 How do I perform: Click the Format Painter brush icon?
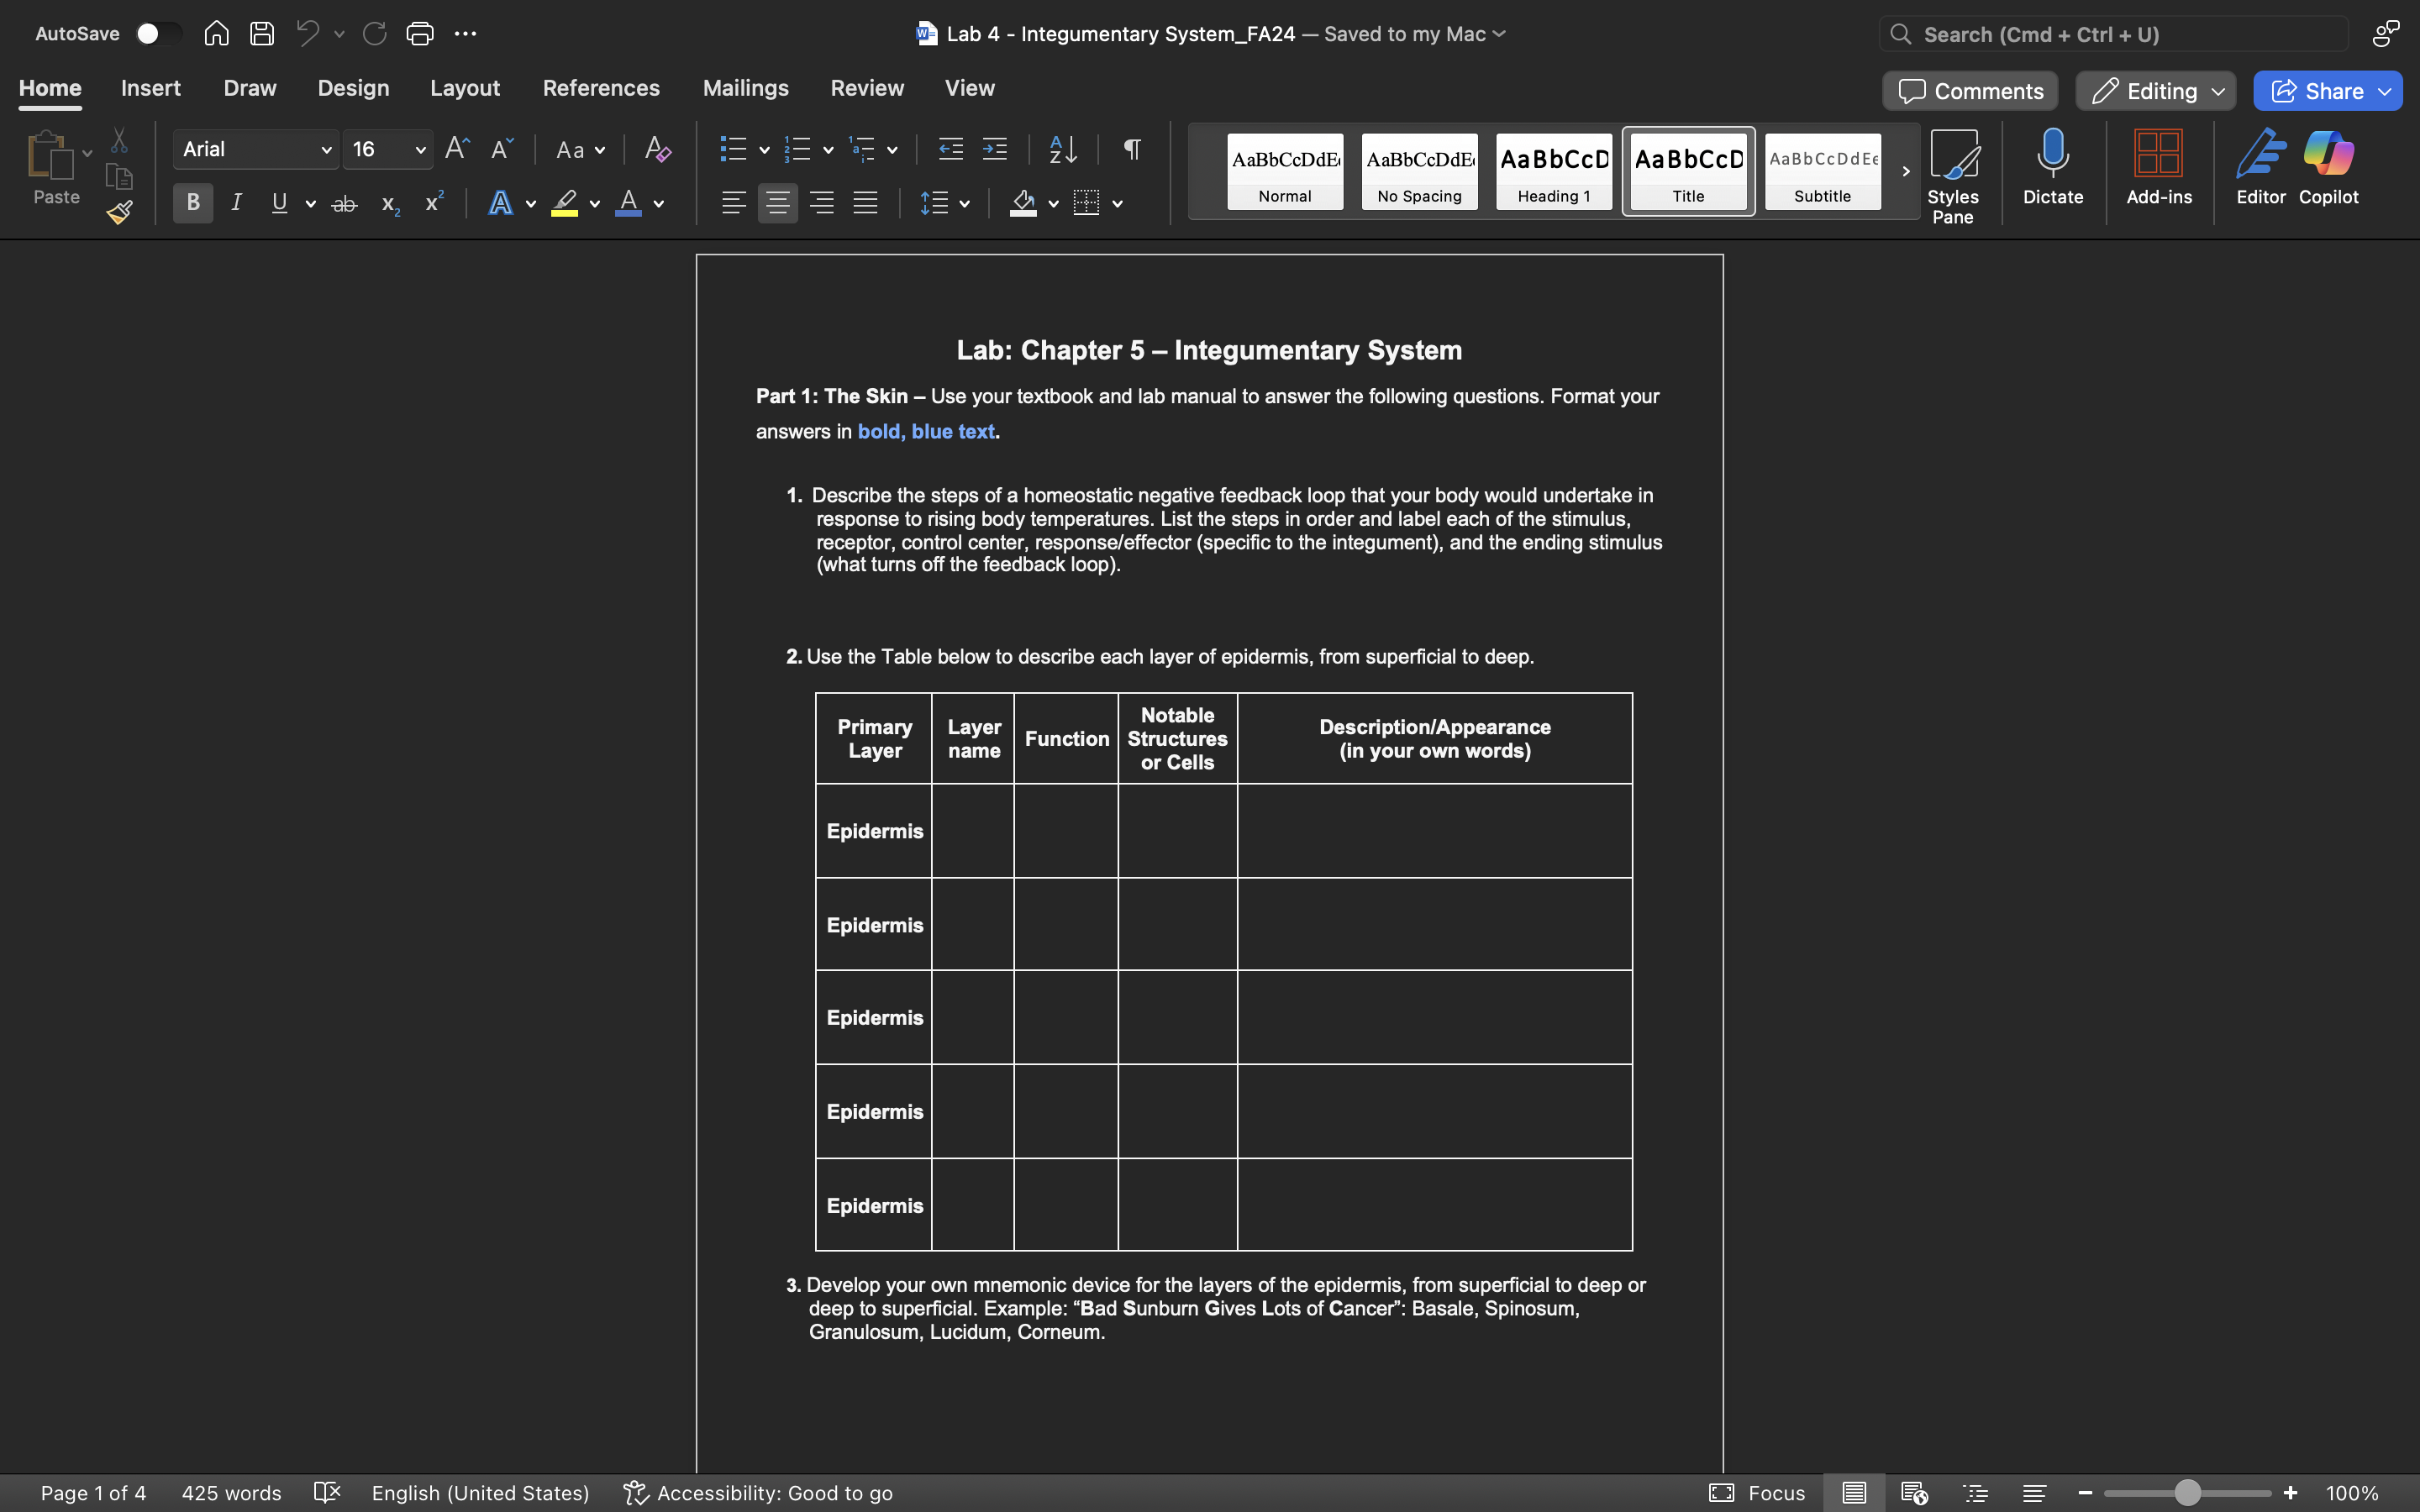120,212
